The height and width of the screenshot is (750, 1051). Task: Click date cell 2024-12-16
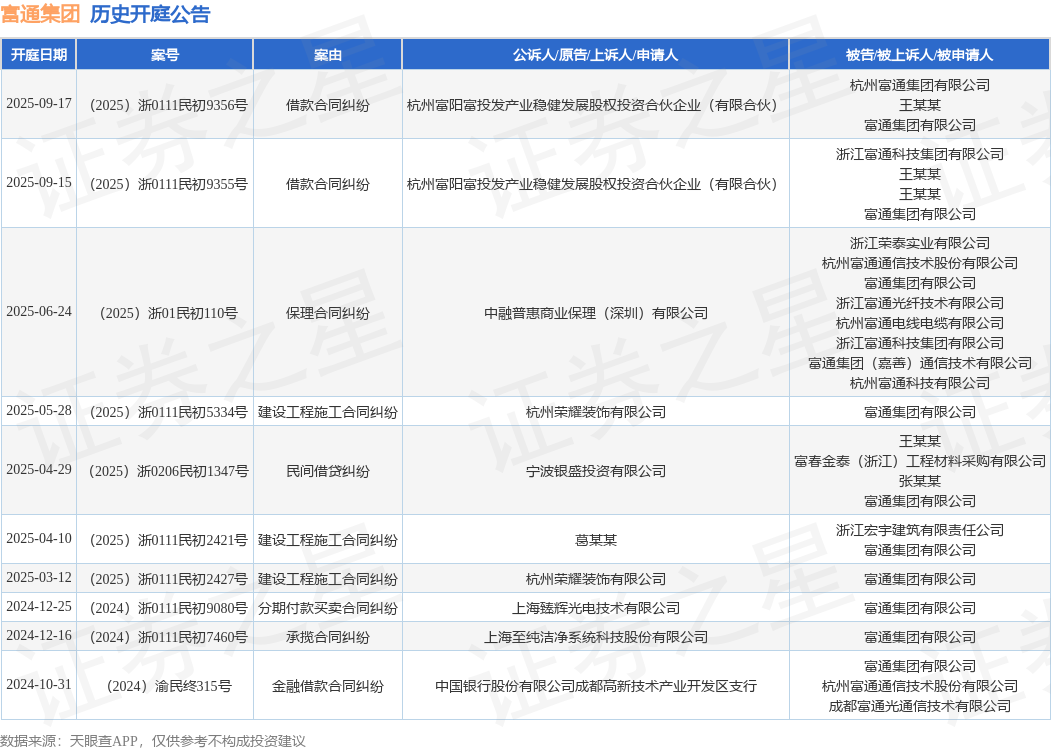point(39,635)
